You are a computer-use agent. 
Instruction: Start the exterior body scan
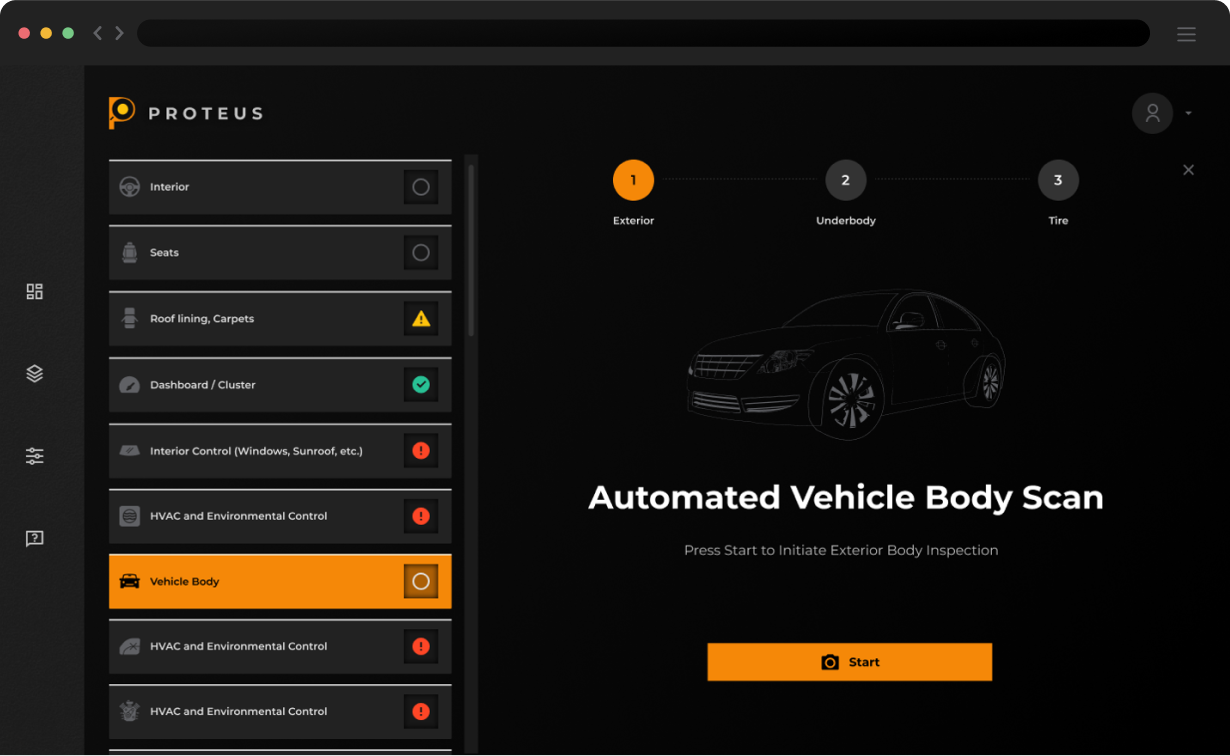coord(849,662)
